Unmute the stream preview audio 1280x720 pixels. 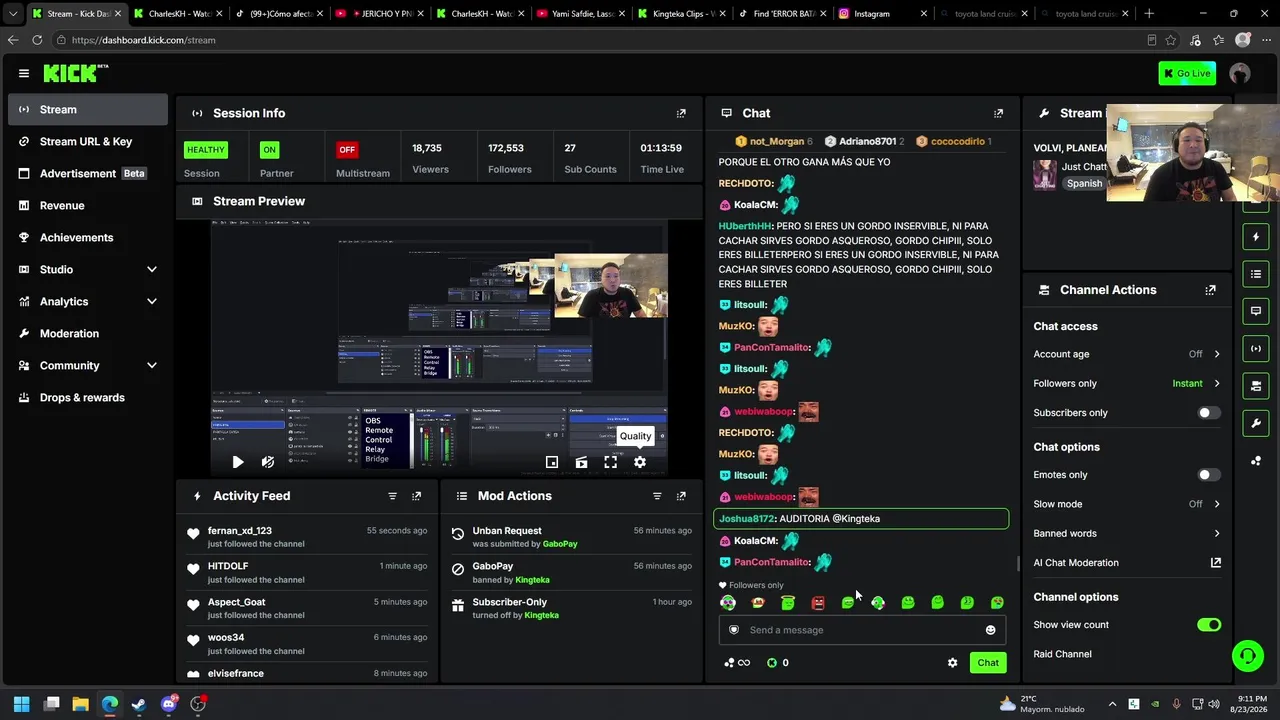(267, 462)
